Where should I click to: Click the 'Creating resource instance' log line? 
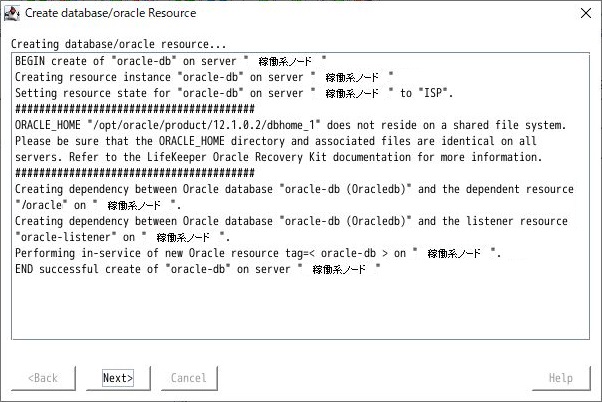204,77
